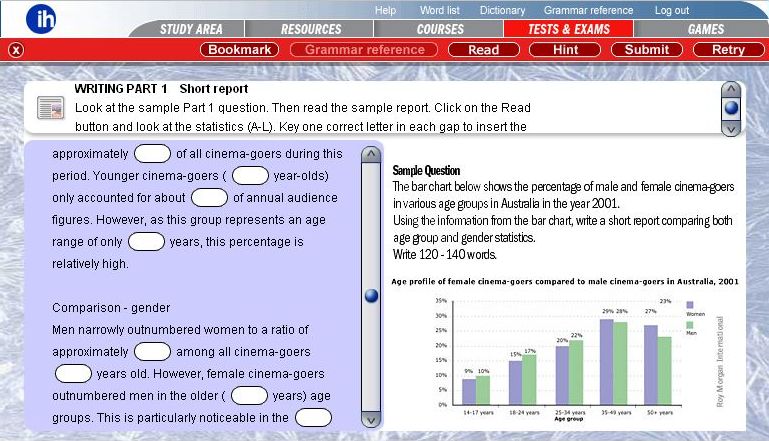Switch to the GAMES tab
The height and width of the screenshot is (441, 769).
(x=705, y=29)
